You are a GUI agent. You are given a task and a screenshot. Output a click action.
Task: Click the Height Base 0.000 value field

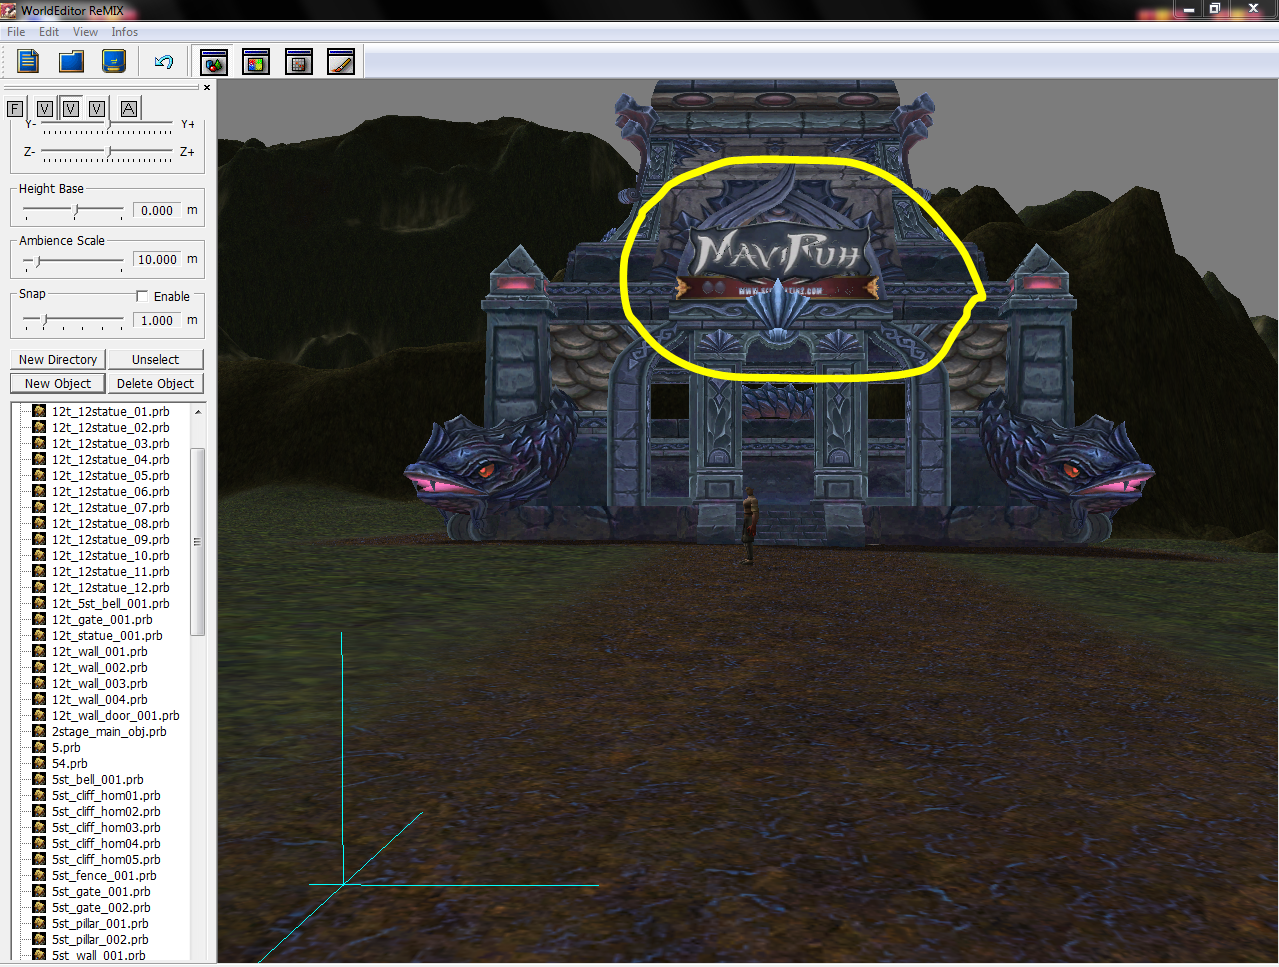[x=157, y=210]
